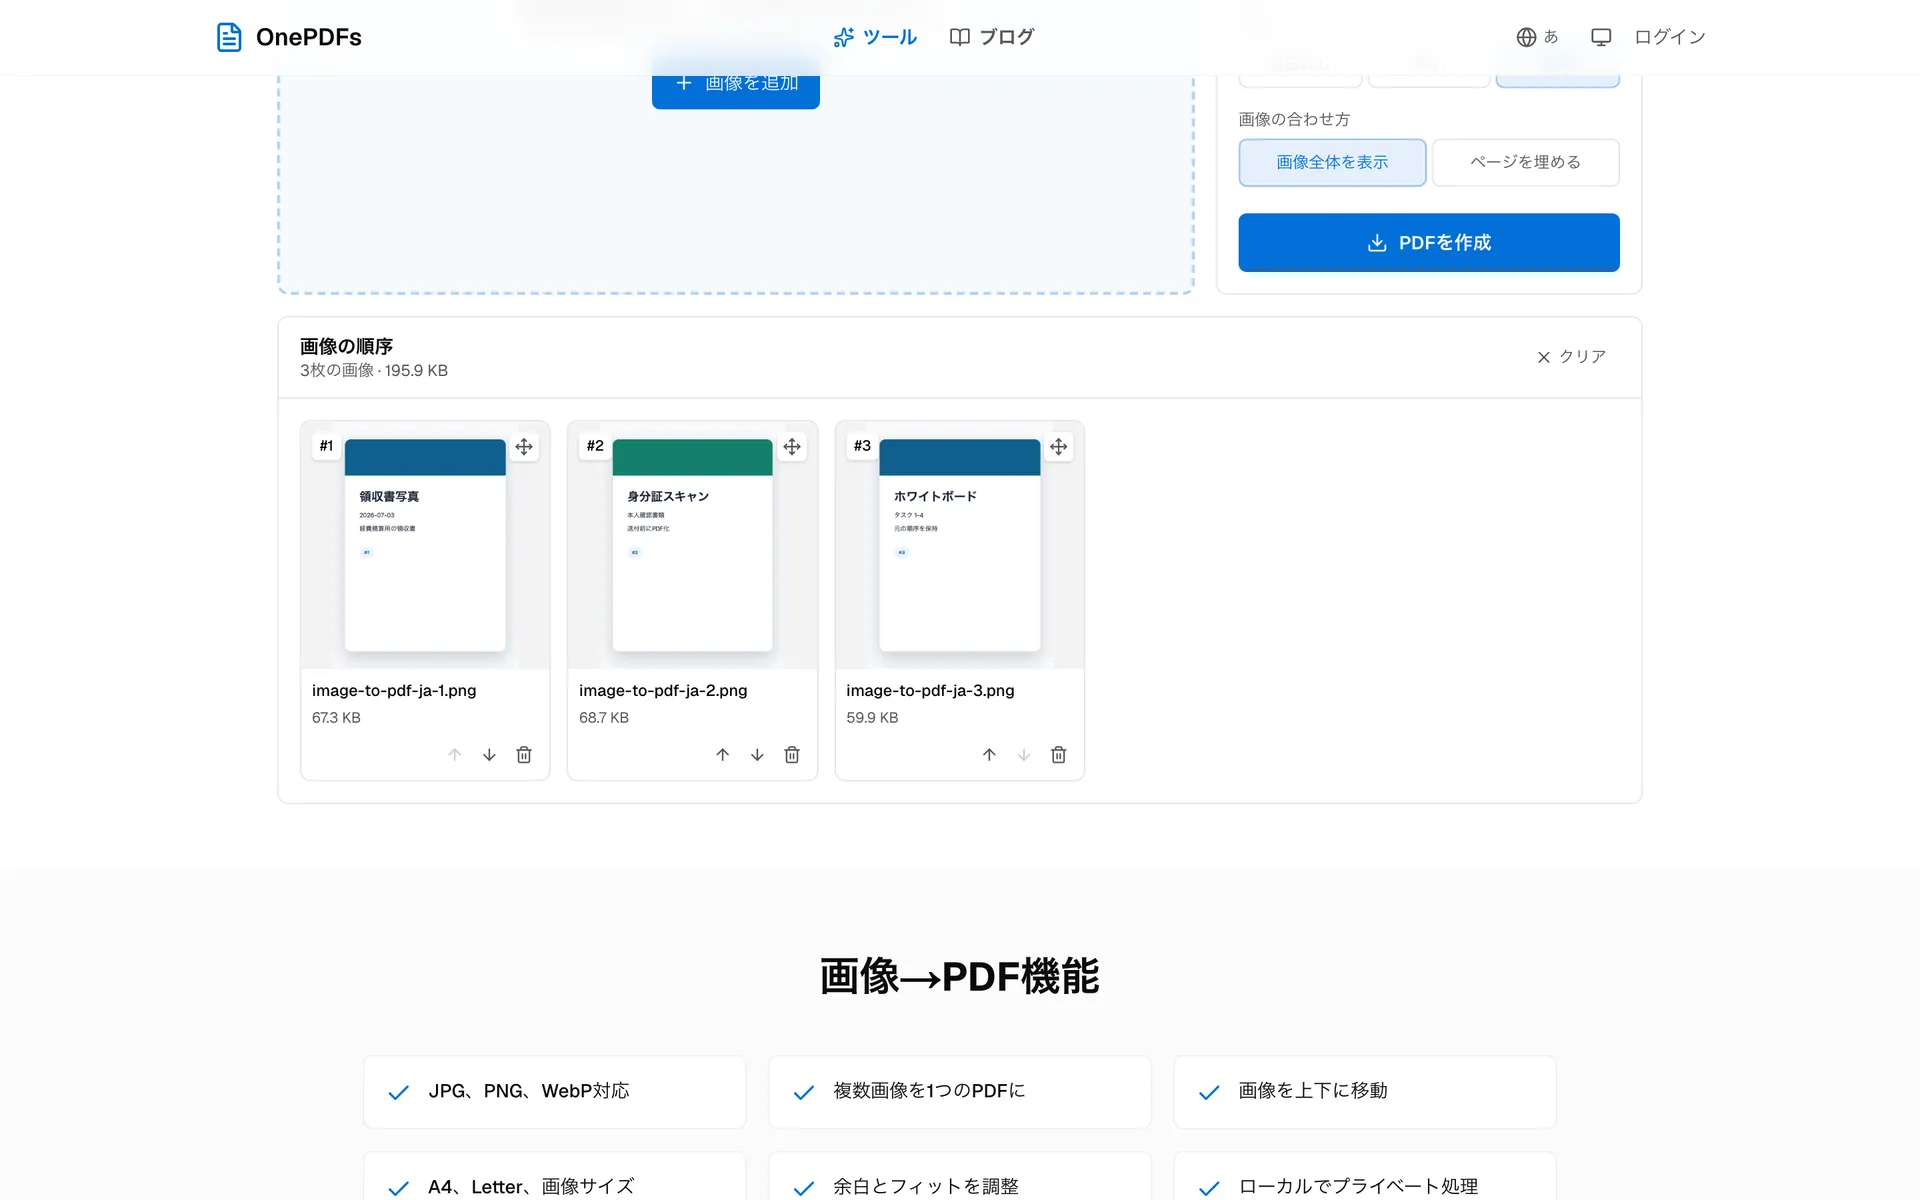Click the 画像を上下に移動 feature card
Viewport: 1920px width, 1200px height.
coord(1365,1092)
